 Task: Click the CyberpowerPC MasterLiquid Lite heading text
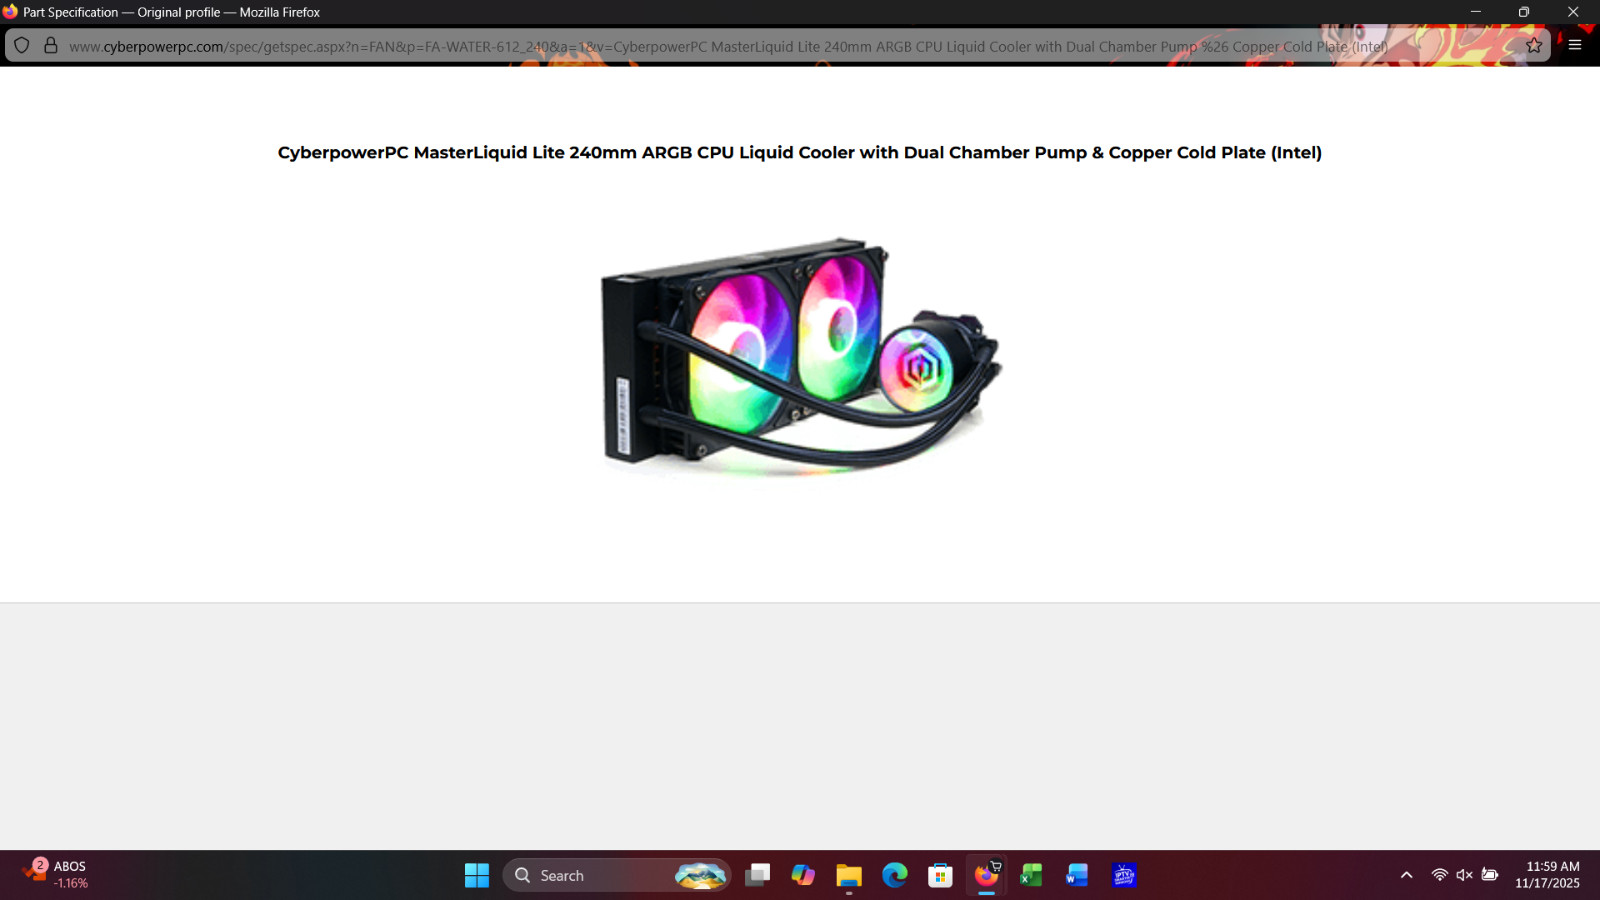800,152
